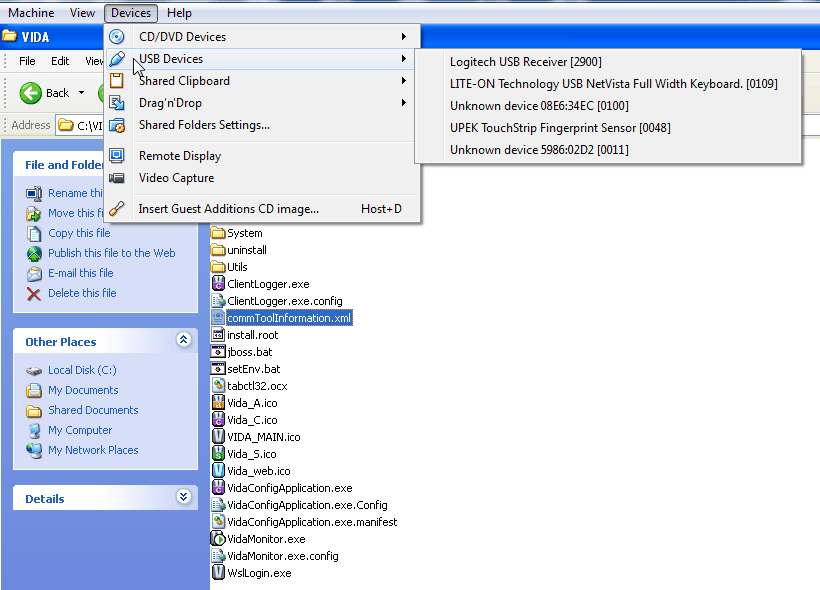Click the Shared Clipboard icon
The image size is (820, 590).
117,81
